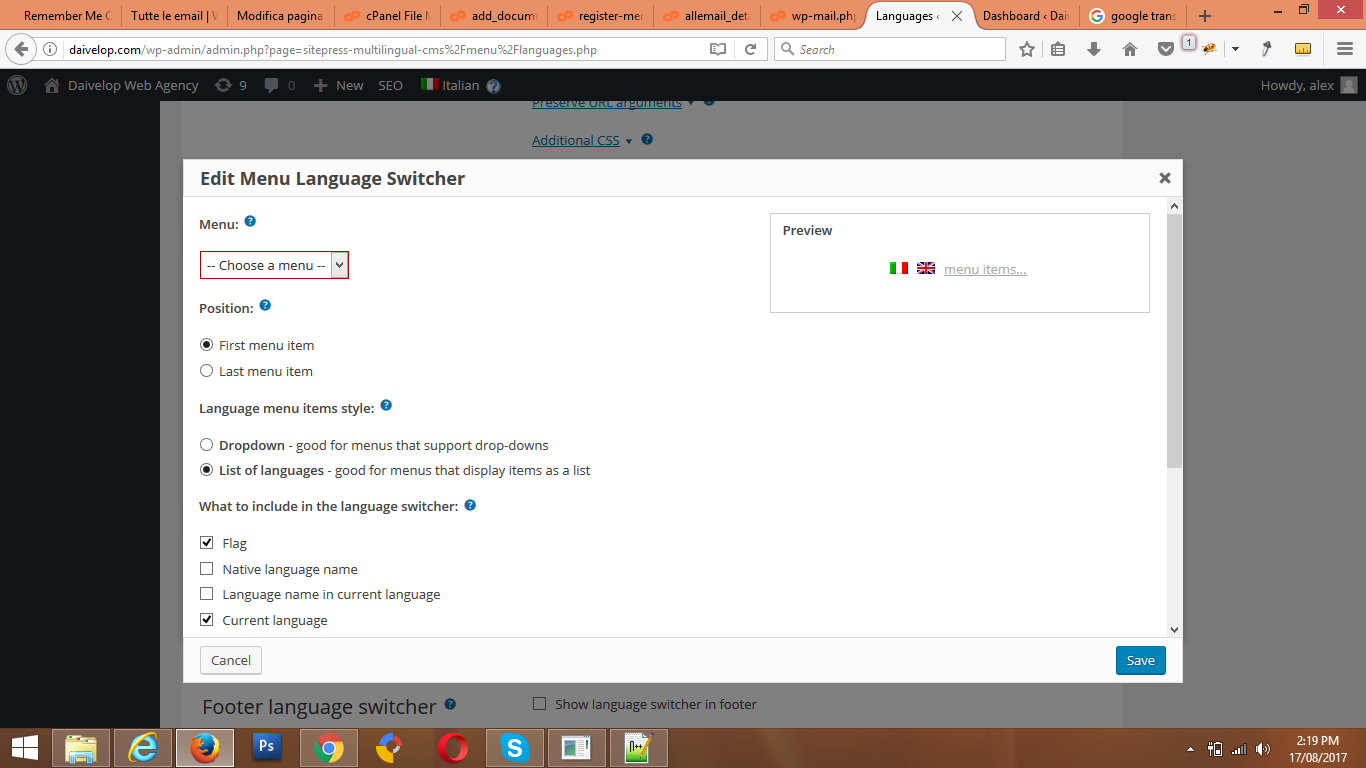Screen dimensions: 1366x768
Task: Click the menu items... preview link
Action: tap(985, 269)
